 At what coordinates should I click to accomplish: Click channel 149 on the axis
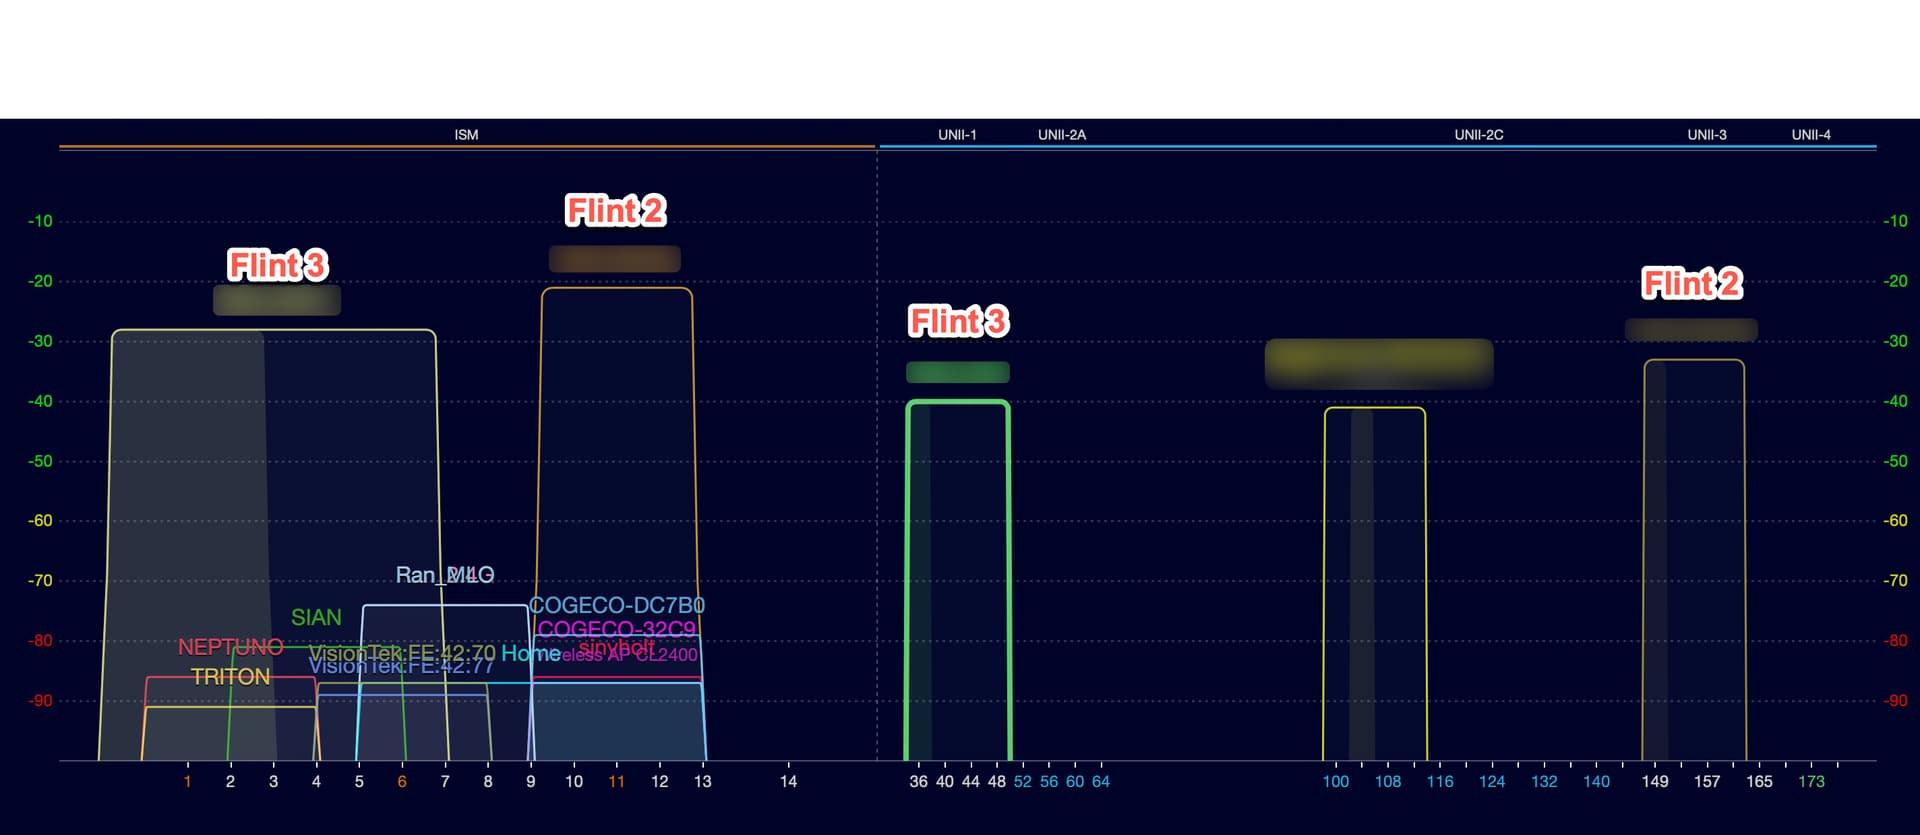(x=1655, y=782)
